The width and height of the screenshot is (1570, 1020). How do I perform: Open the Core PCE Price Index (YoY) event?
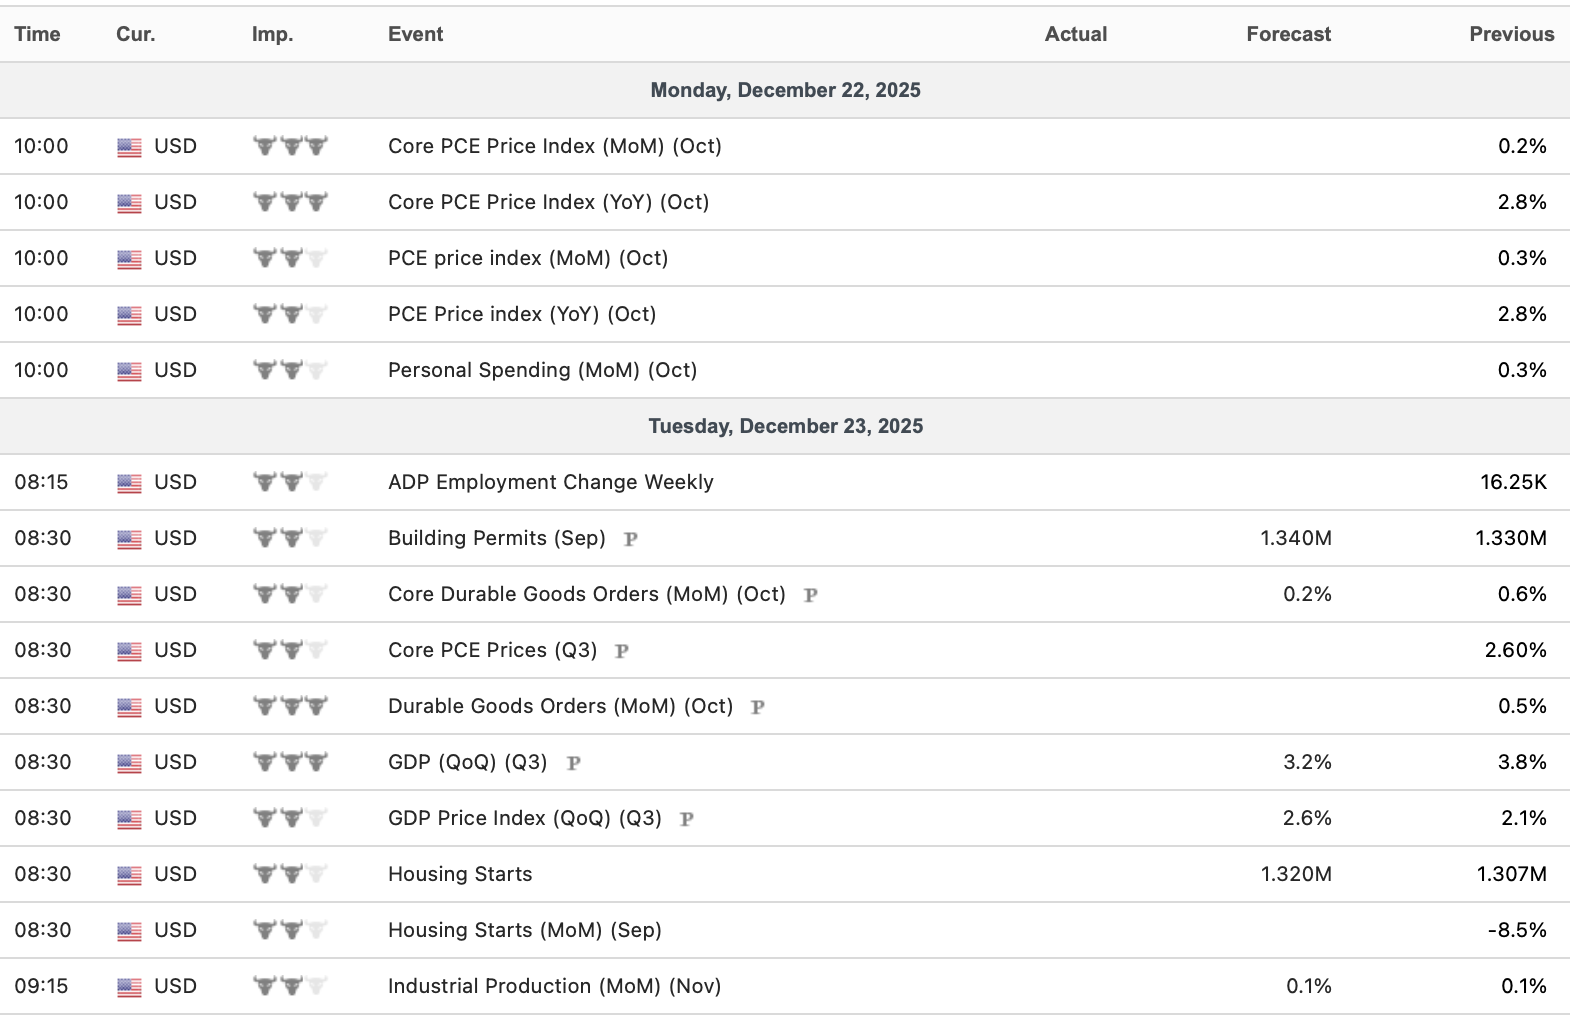(x=548, y=202)
